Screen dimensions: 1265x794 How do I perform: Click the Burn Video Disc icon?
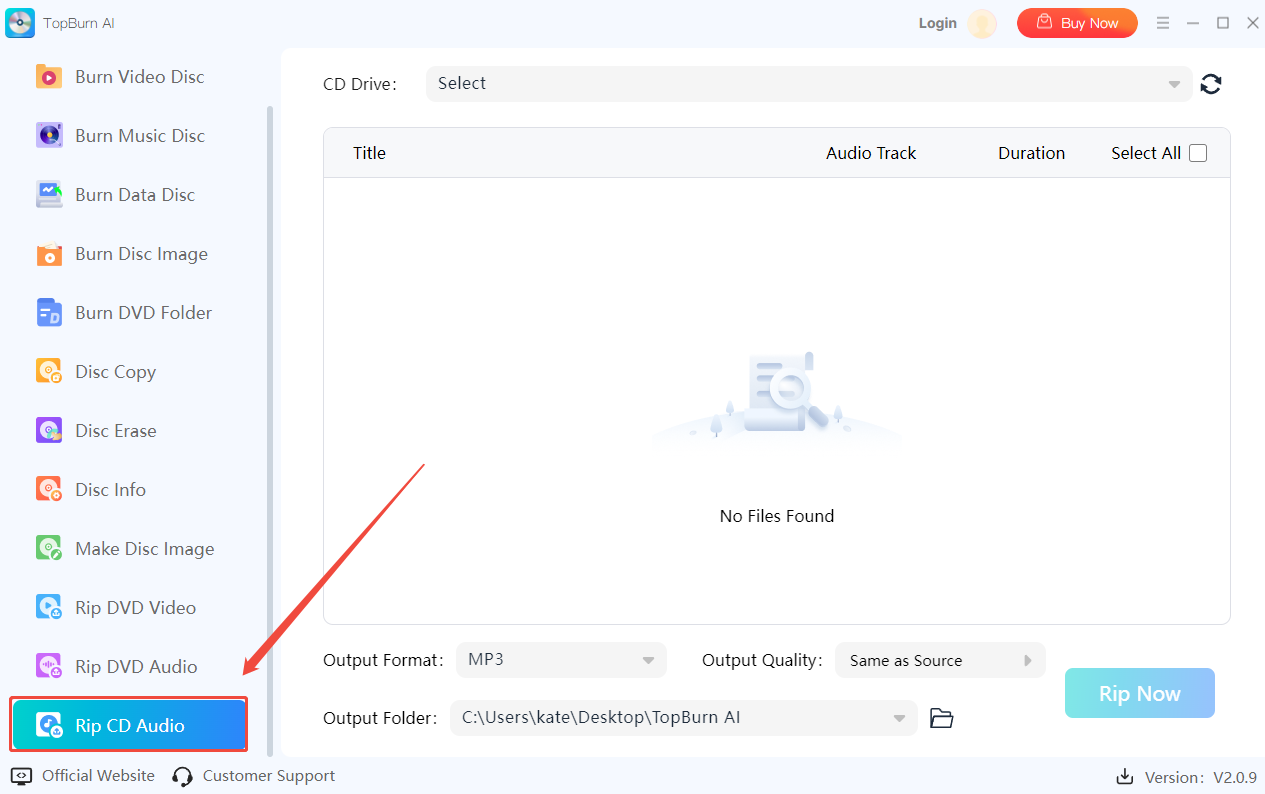[49, 77]
